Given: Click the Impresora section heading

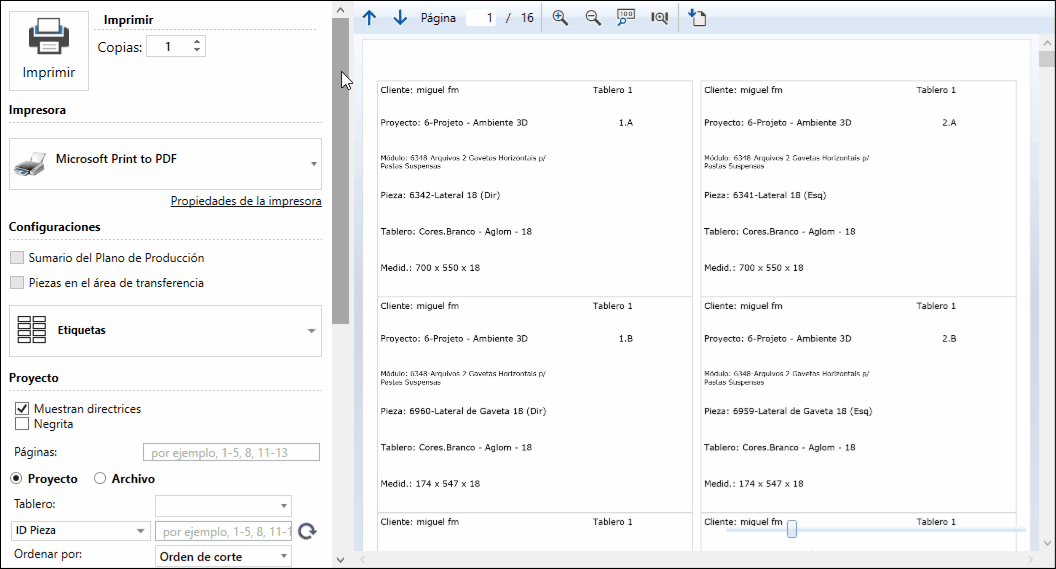Looking at the screenshot, I should pyautogui.click(x=37, y=110).
